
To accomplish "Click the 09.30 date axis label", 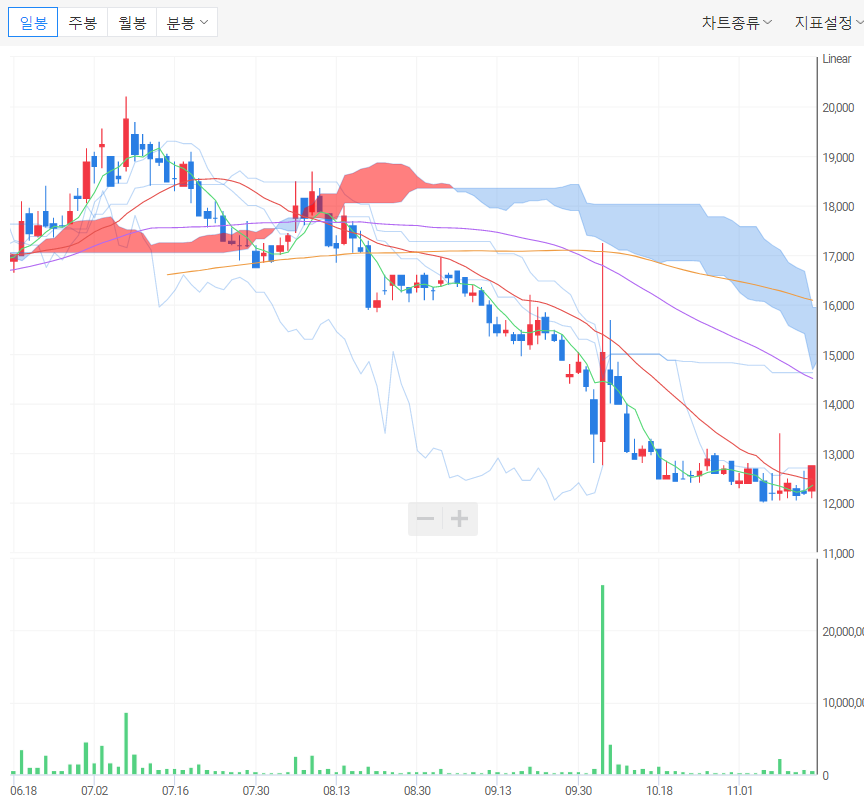I will tap(579, 790).
